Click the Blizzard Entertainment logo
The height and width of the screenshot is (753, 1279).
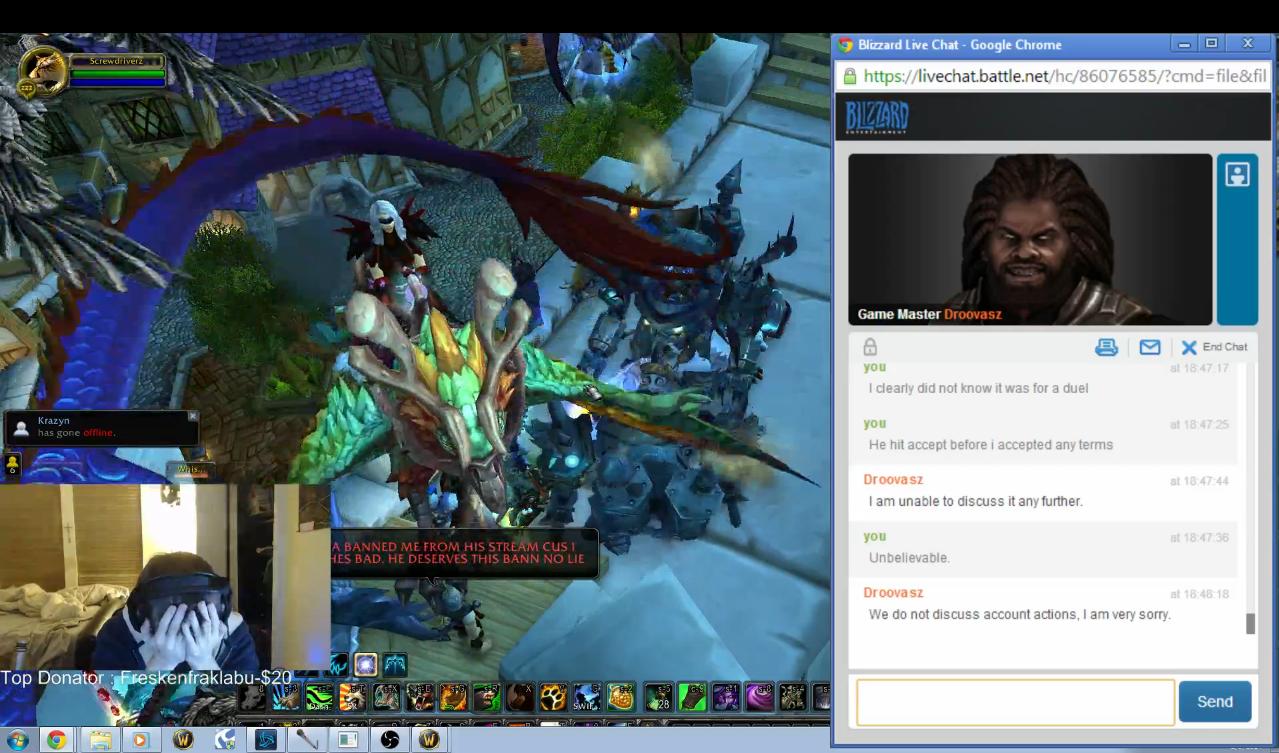click(877, 116)
